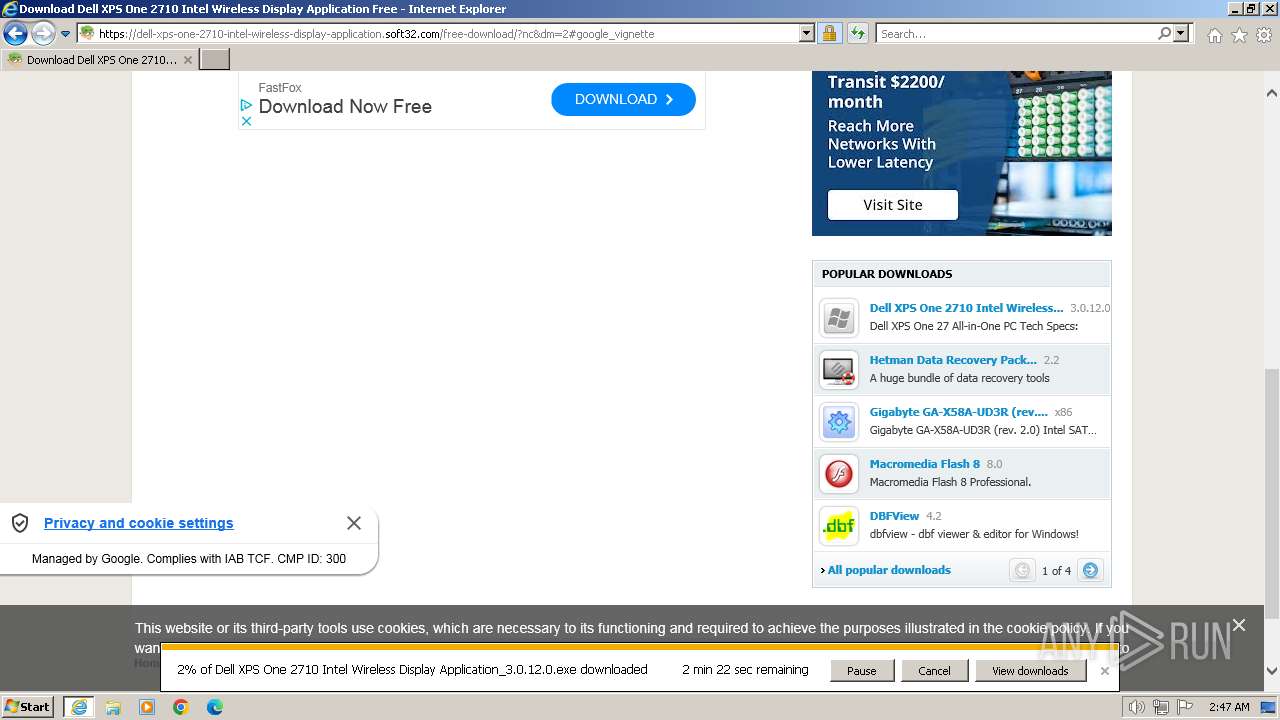
Task: Expand the address bar autocomplete dropdown
Action: coord(807,33)
